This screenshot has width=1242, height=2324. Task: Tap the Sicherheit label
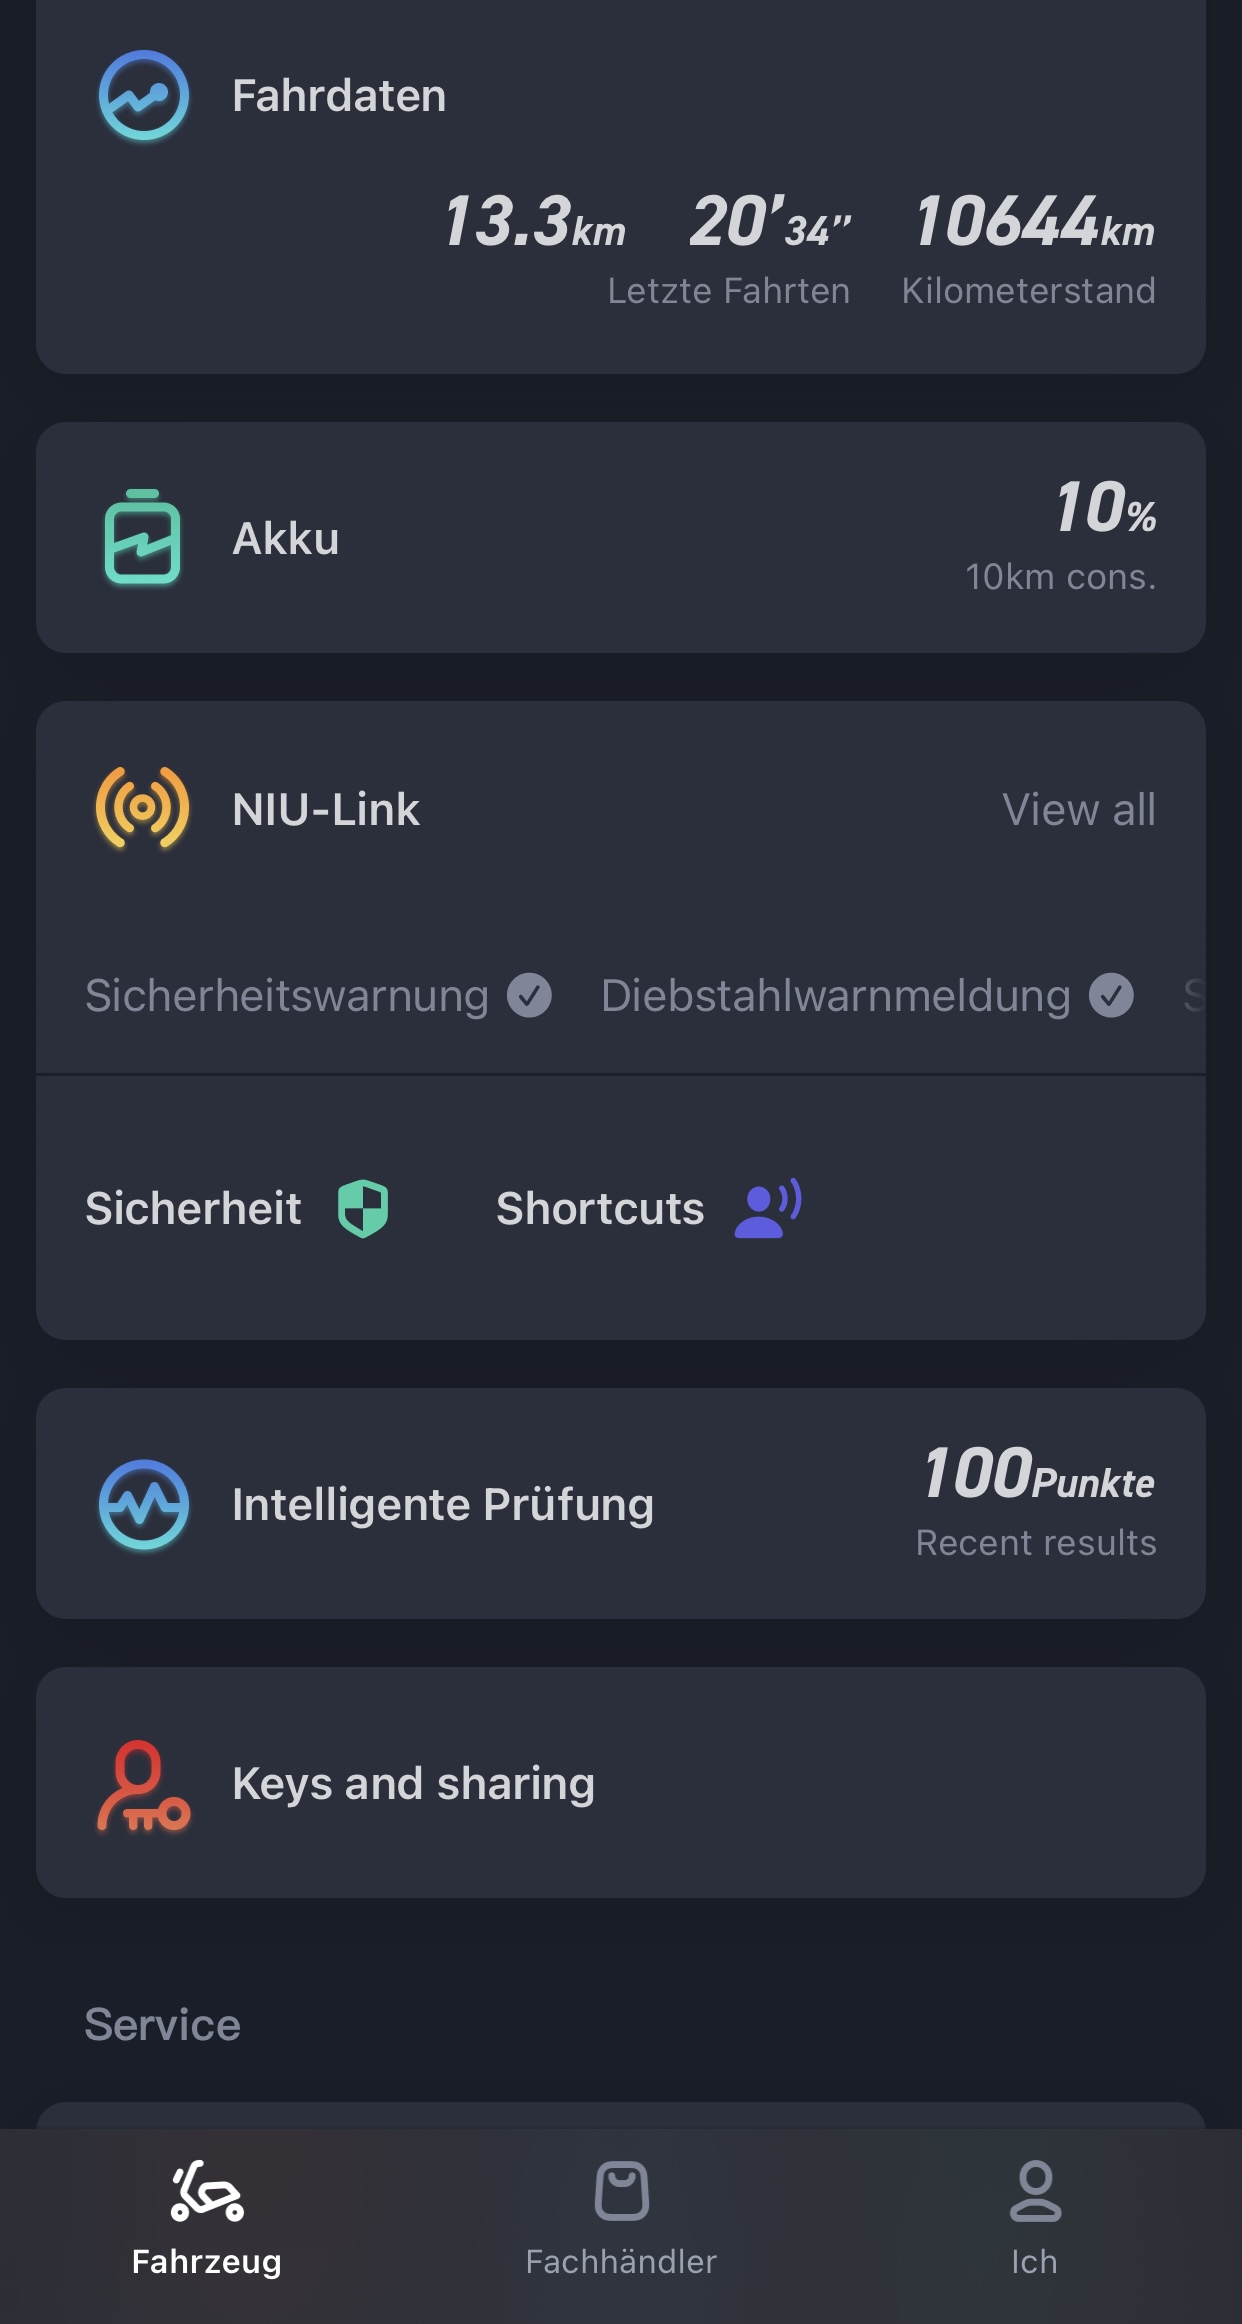click(x=193, y=1208)
